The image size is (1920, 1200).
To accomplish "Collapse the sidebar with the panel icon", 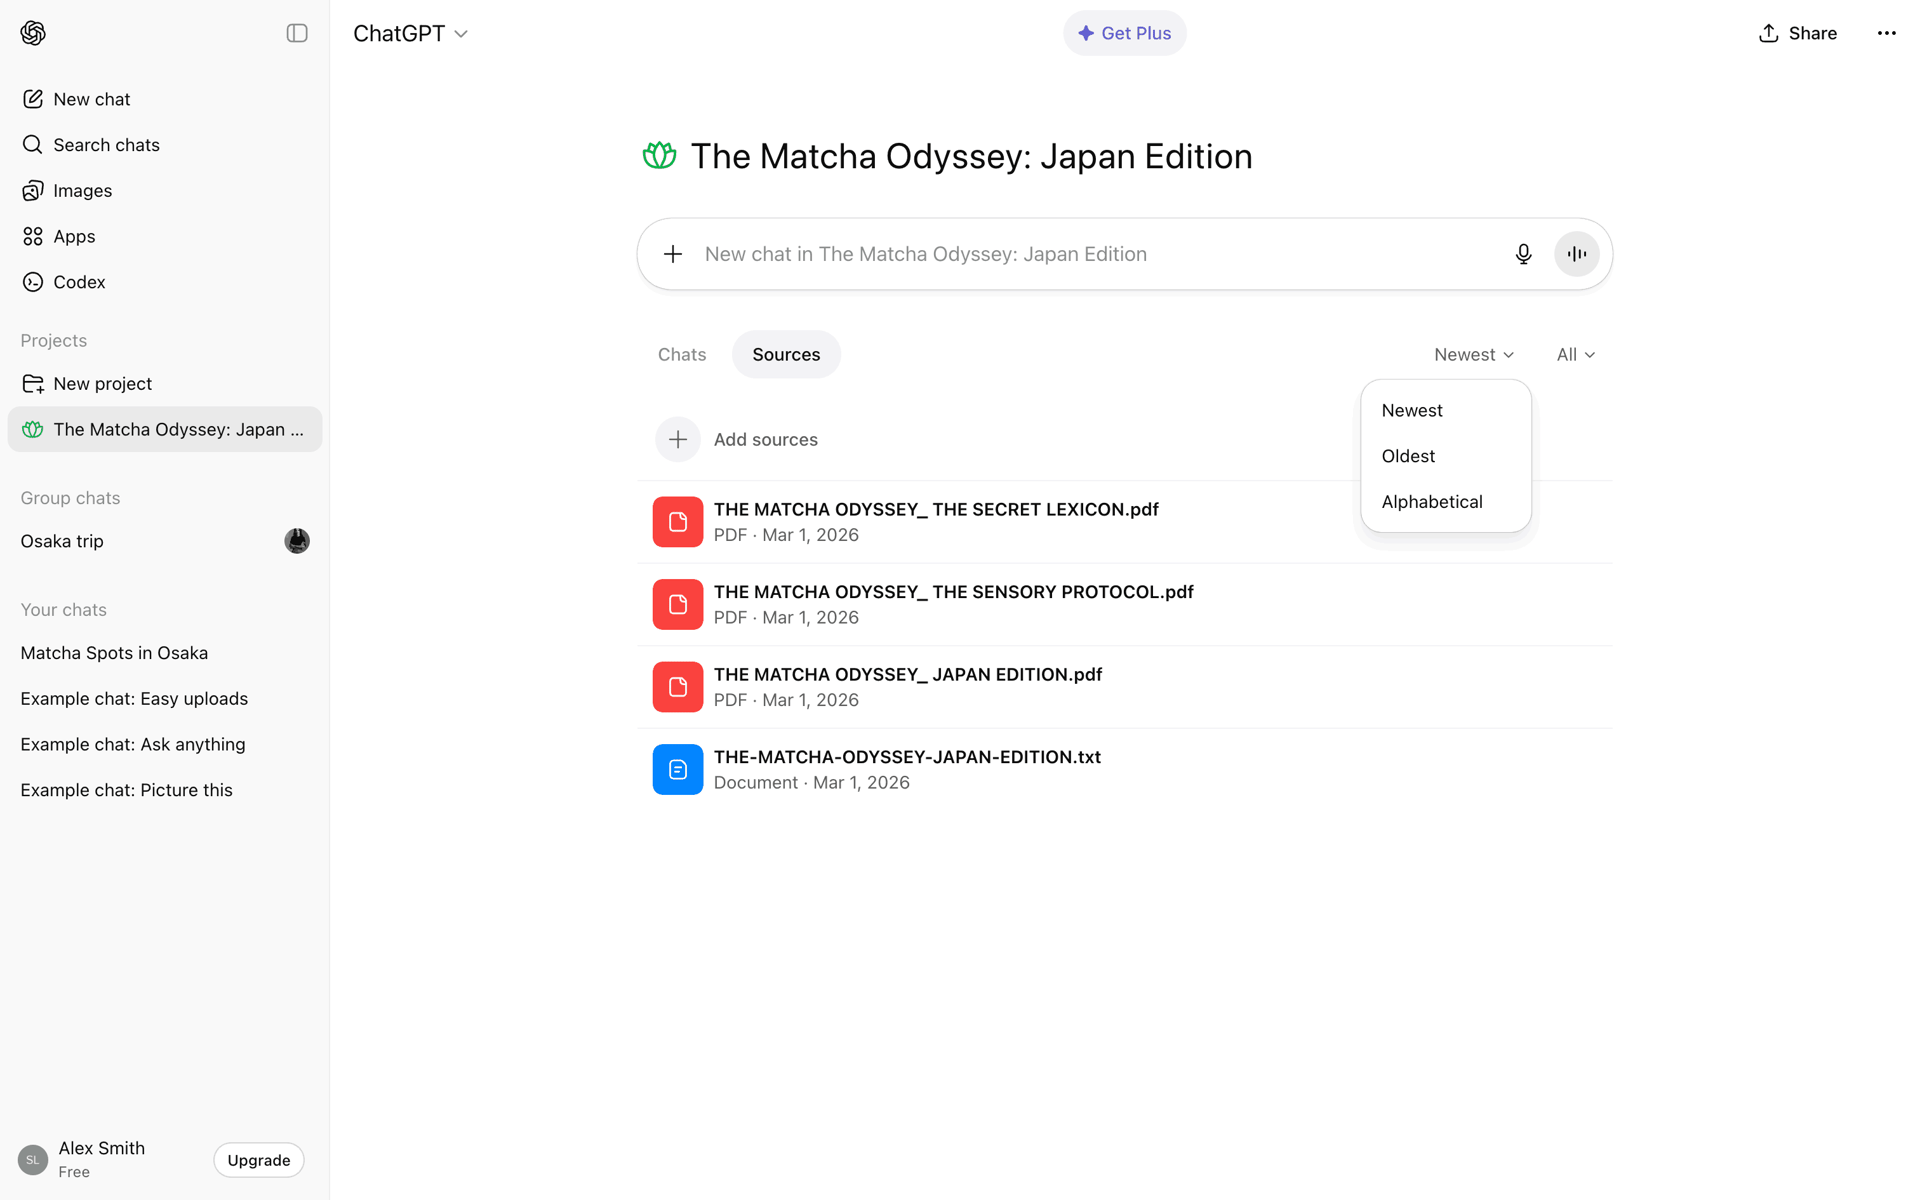I will point(297,33).
